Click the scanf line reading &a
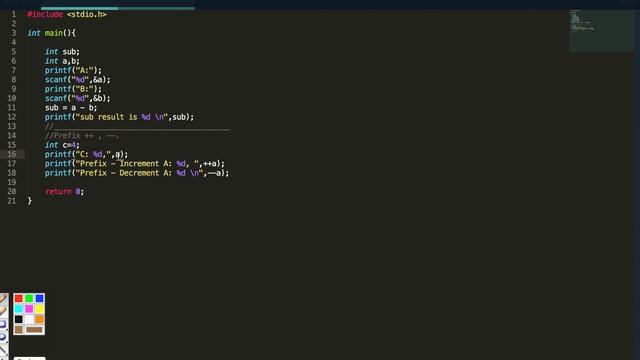 click(x=78, y=80)
